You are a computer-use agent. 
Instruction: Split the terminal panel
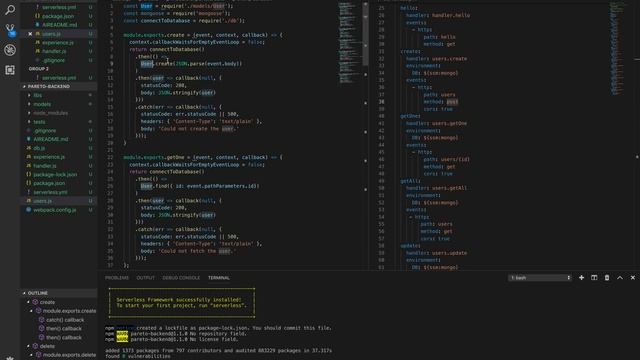[594, 278]
